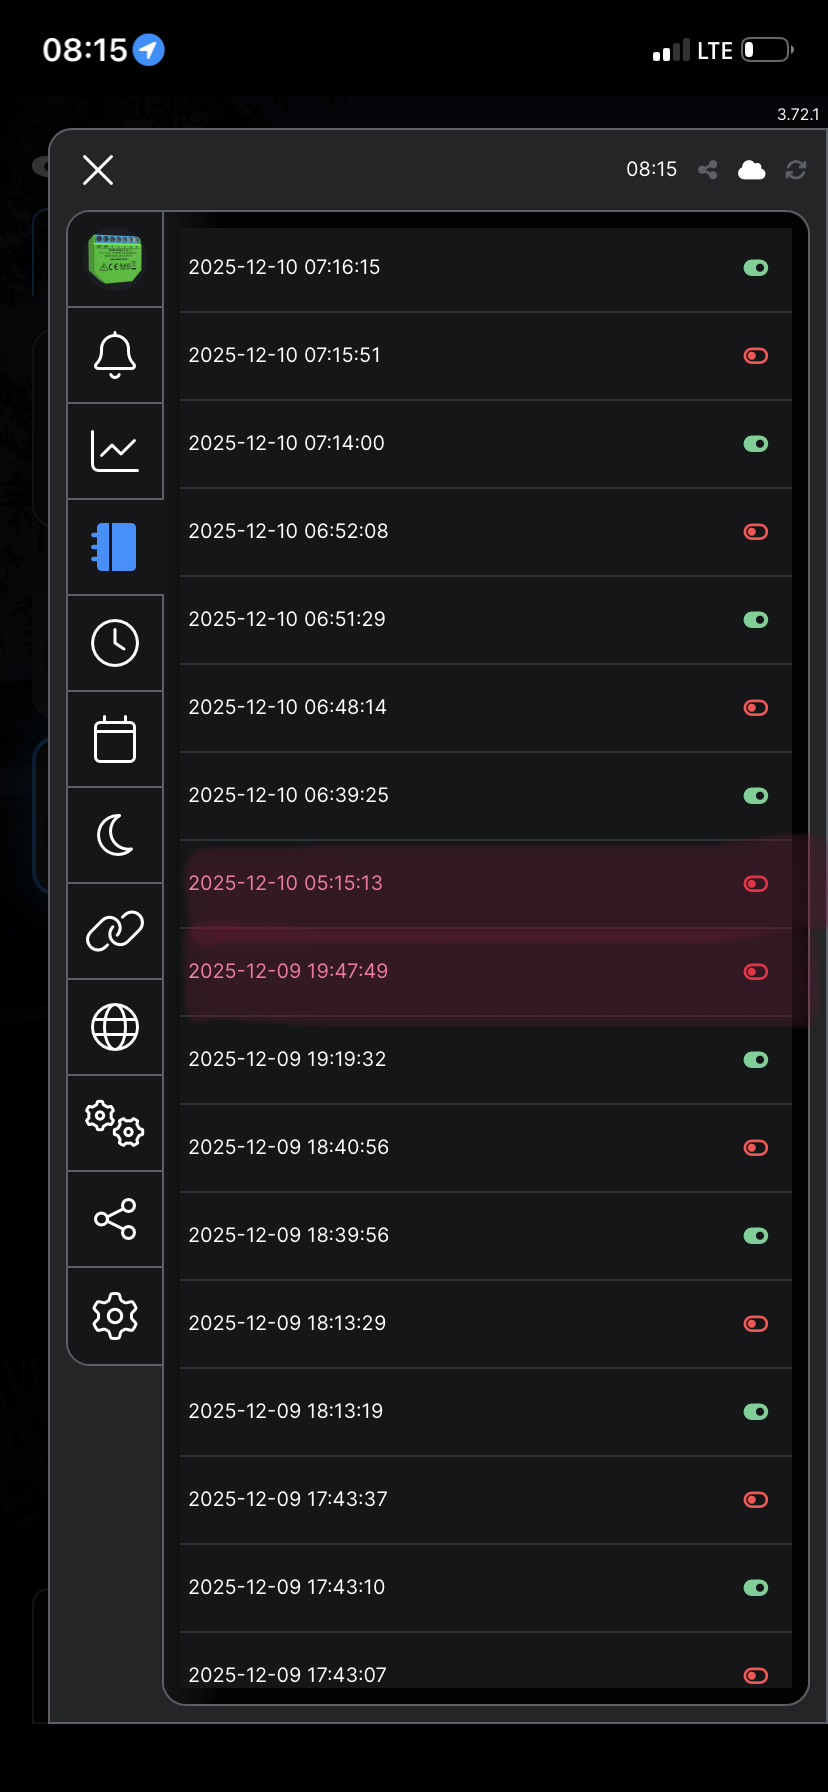Tap the green device module thumbnail
Screen dimensions: 828x1792
[115, 259]
